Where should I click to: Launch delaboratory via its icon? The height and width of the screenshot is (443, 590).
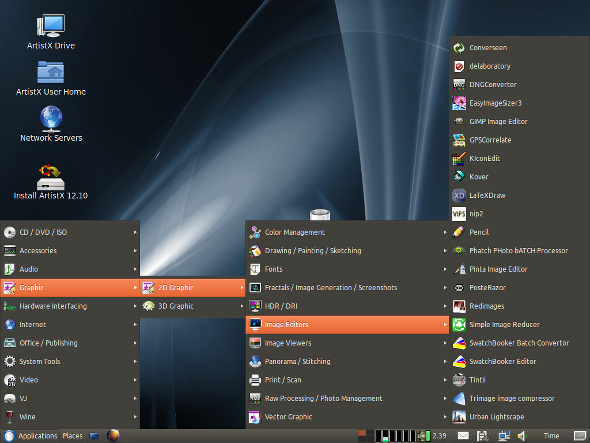[x=459, y=66]
